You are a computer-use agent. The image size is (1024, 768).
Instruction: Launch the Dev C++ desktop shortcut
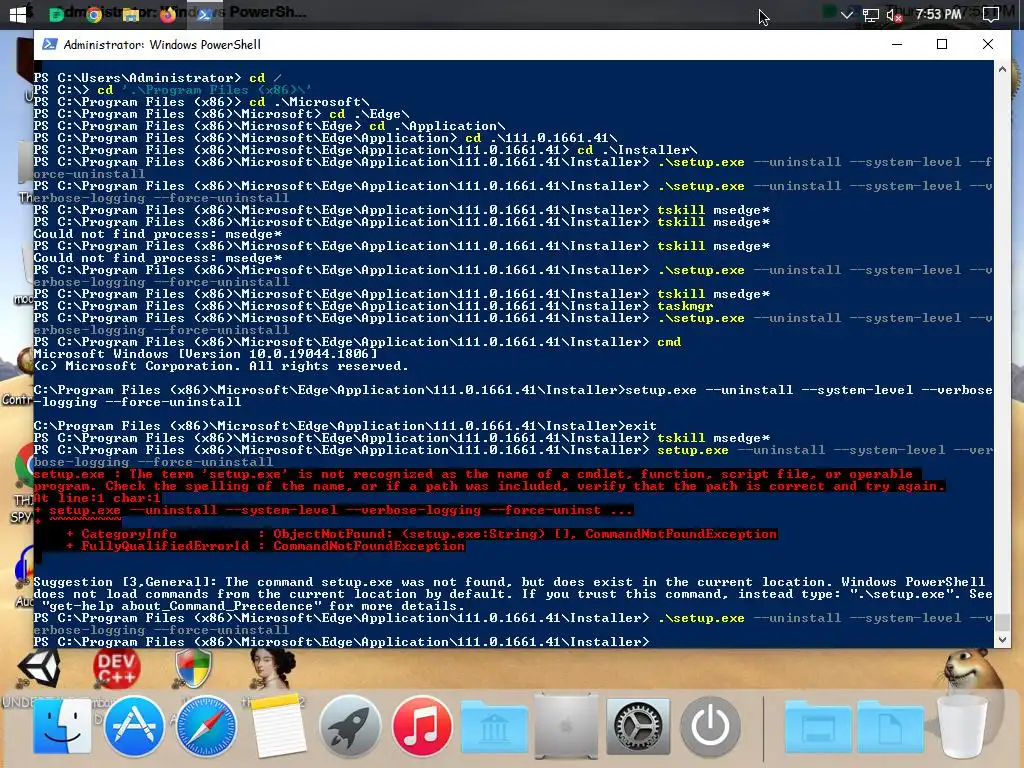[x=116, y=668]
